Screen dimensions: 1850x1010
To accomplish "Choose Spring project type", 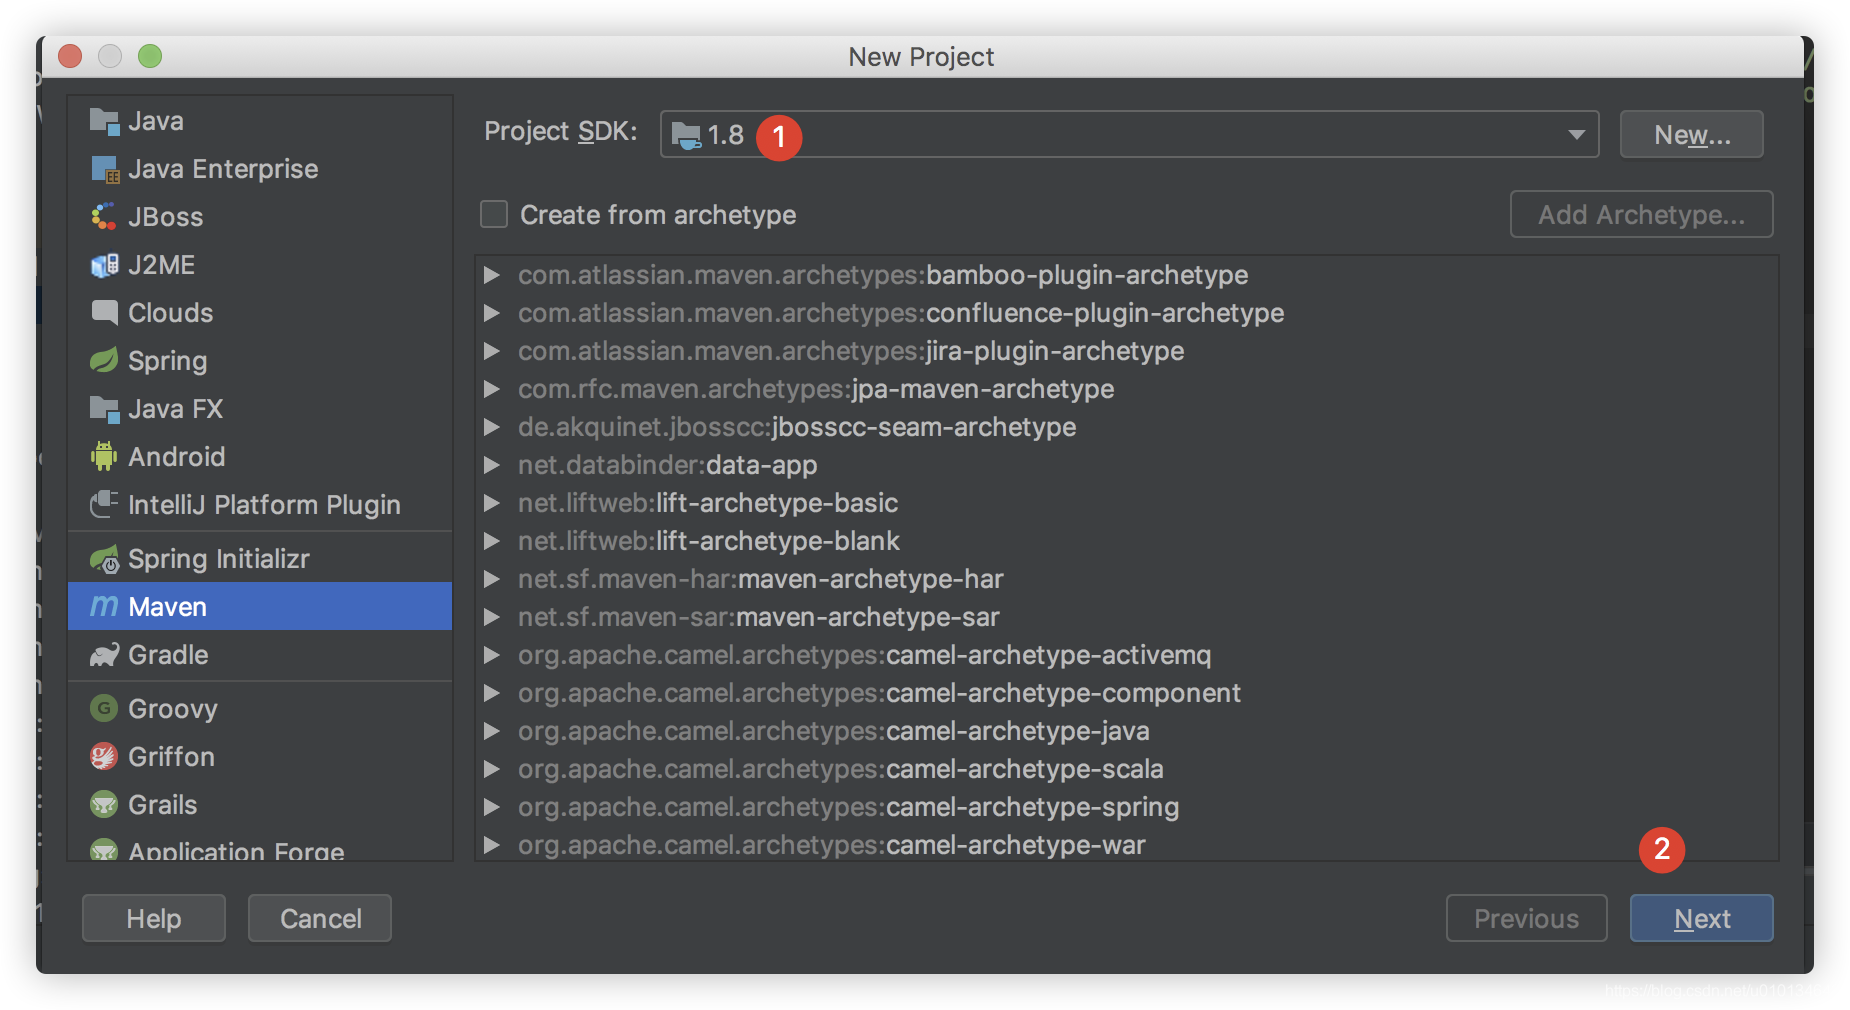I will [260, 361].
